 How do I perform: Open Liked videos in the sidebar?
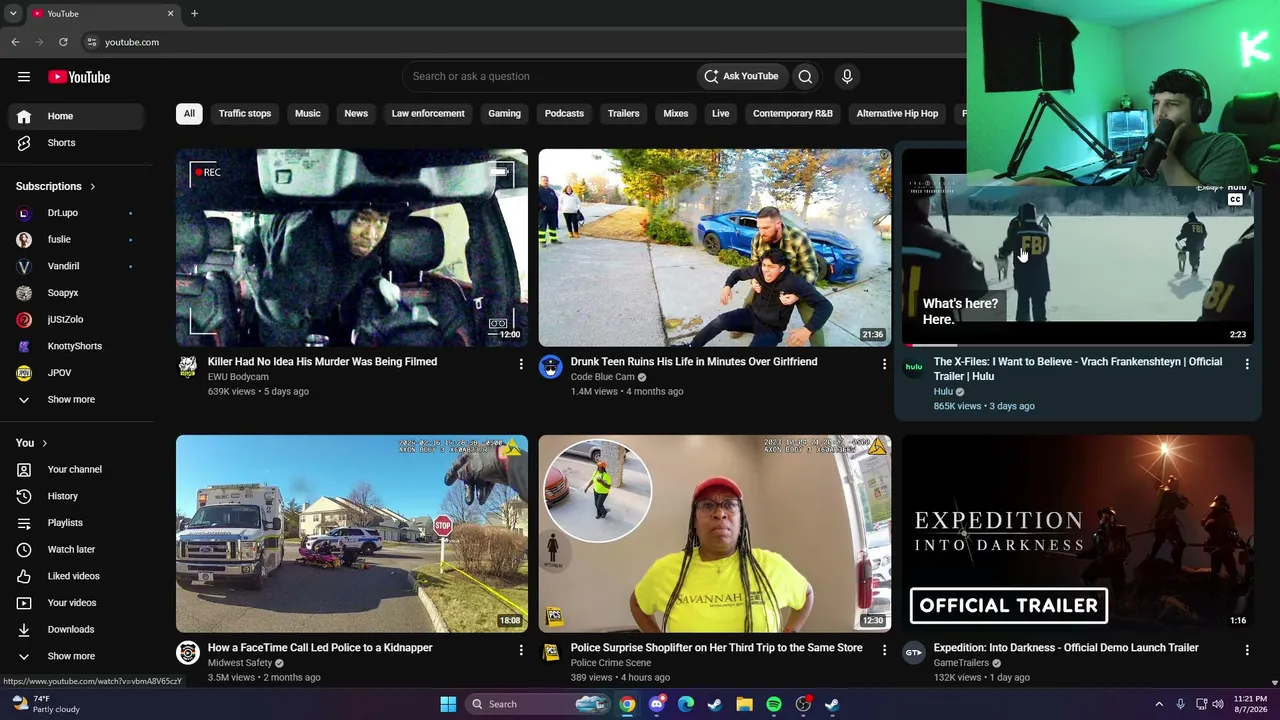coord(77,576)
